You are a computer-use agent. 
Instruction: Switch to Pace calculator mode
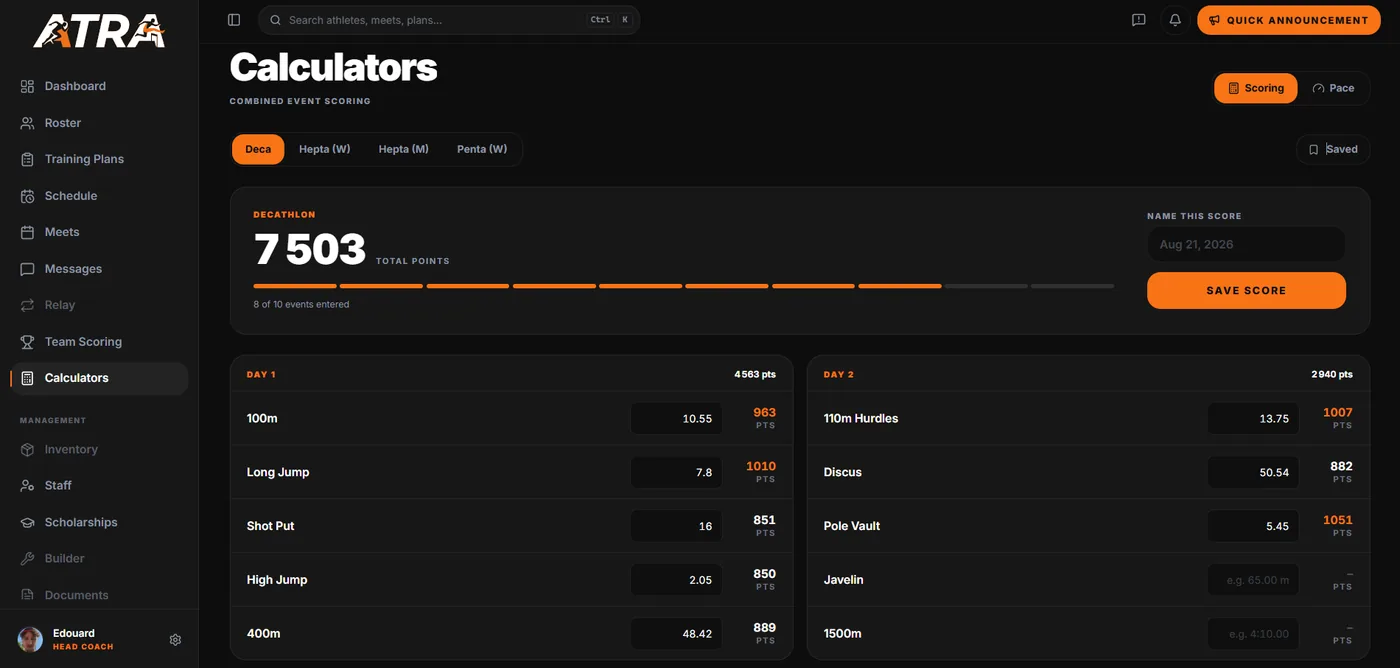[x=1333, y=88]
